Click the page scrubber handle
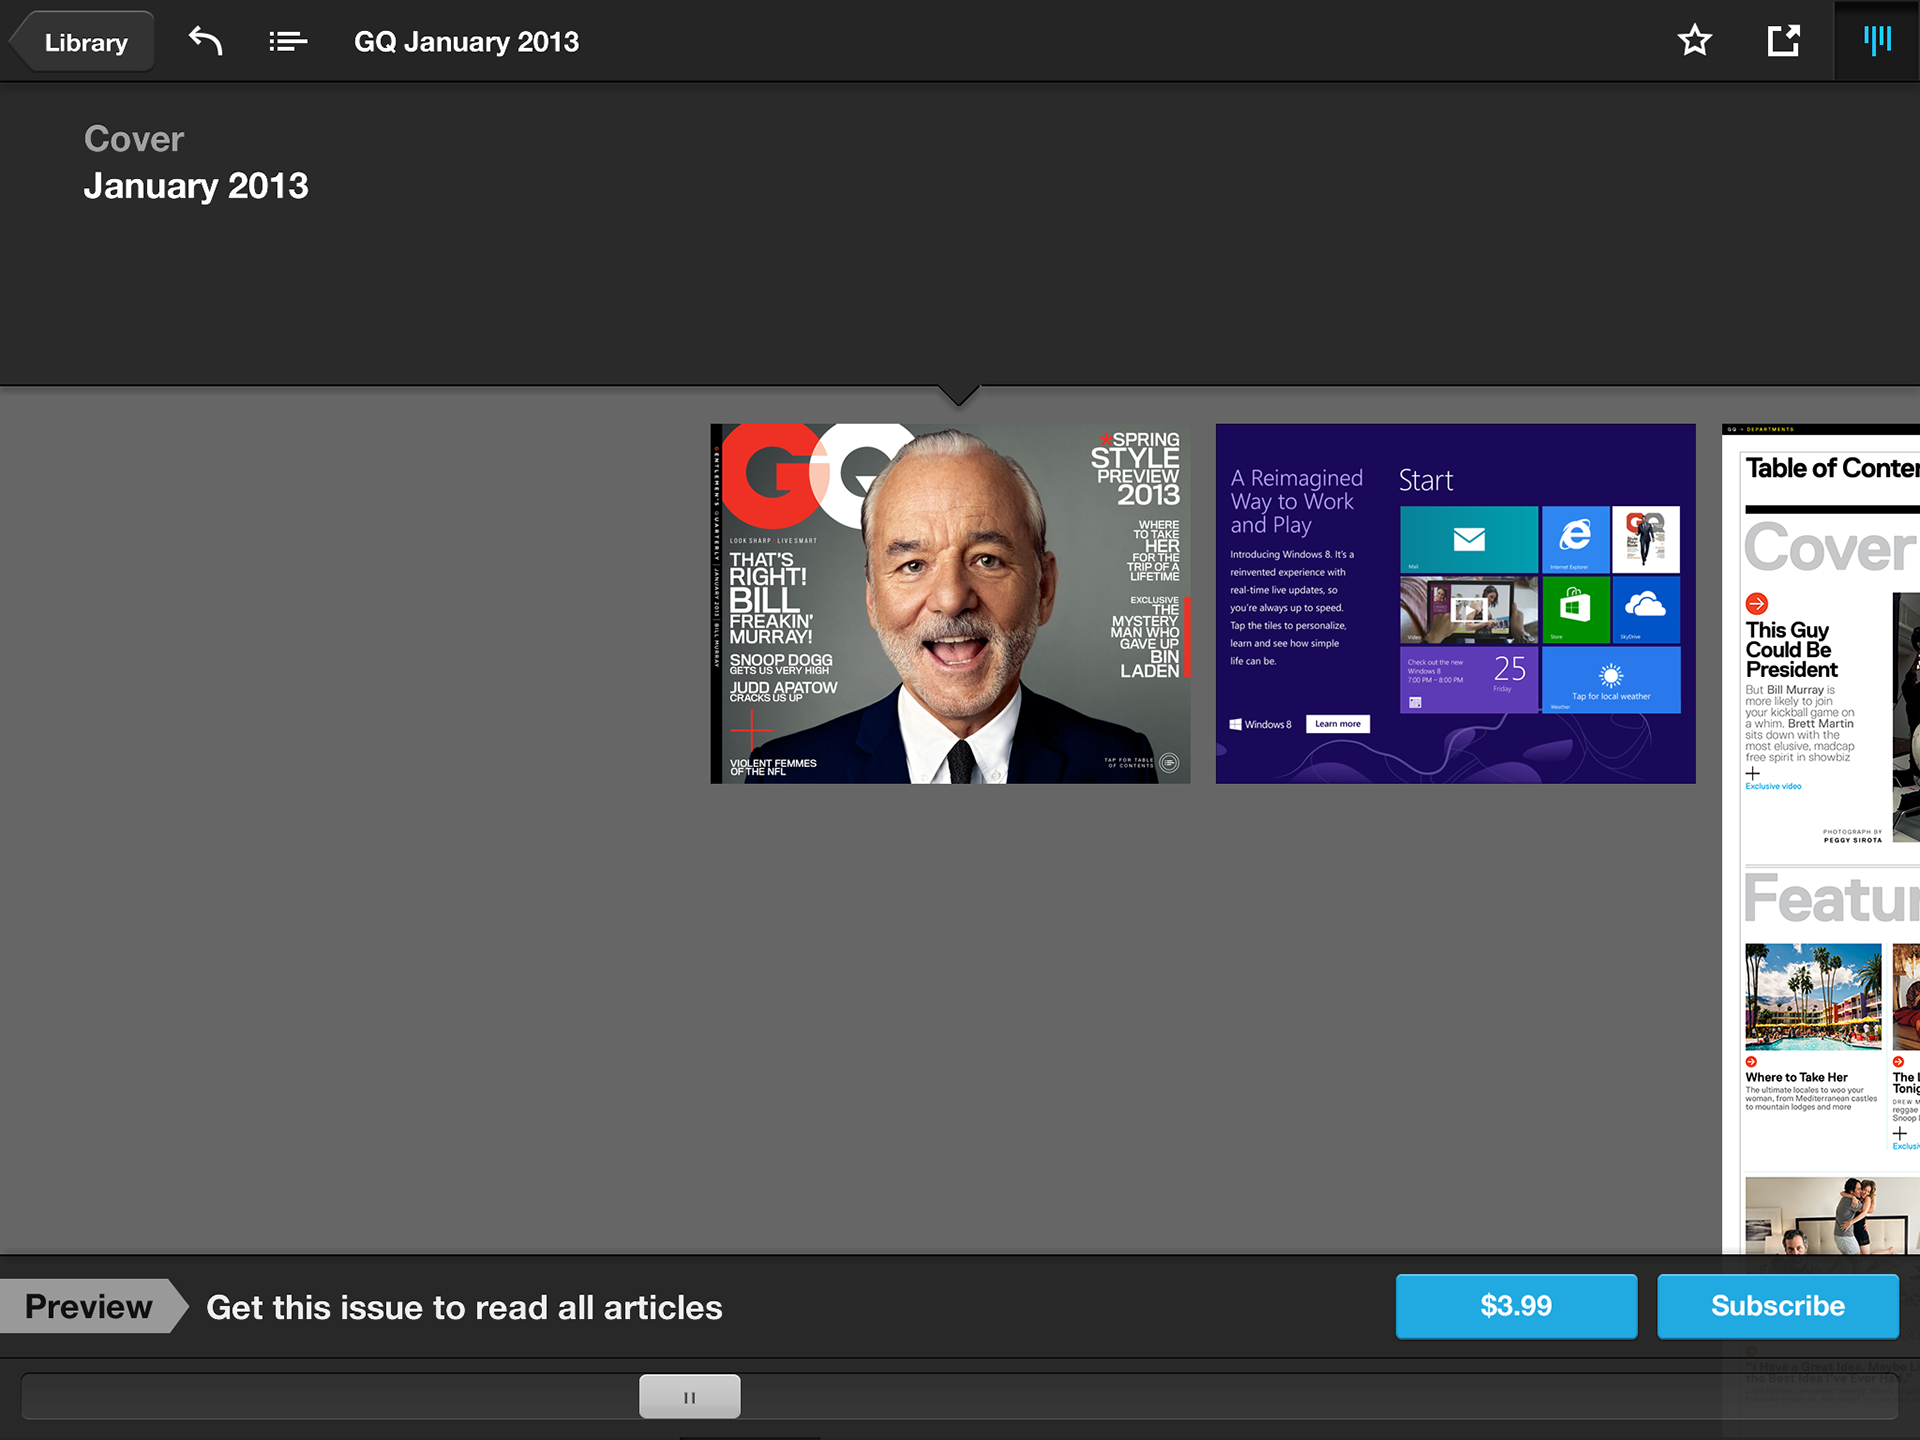 (x=690, y=1396)
